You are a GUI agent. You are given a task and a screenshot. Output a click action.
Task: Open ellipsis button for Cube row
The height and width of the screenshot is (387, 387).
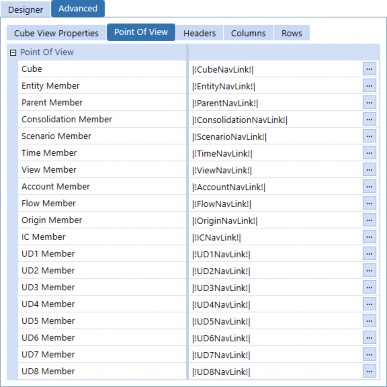tap(369, 69)
